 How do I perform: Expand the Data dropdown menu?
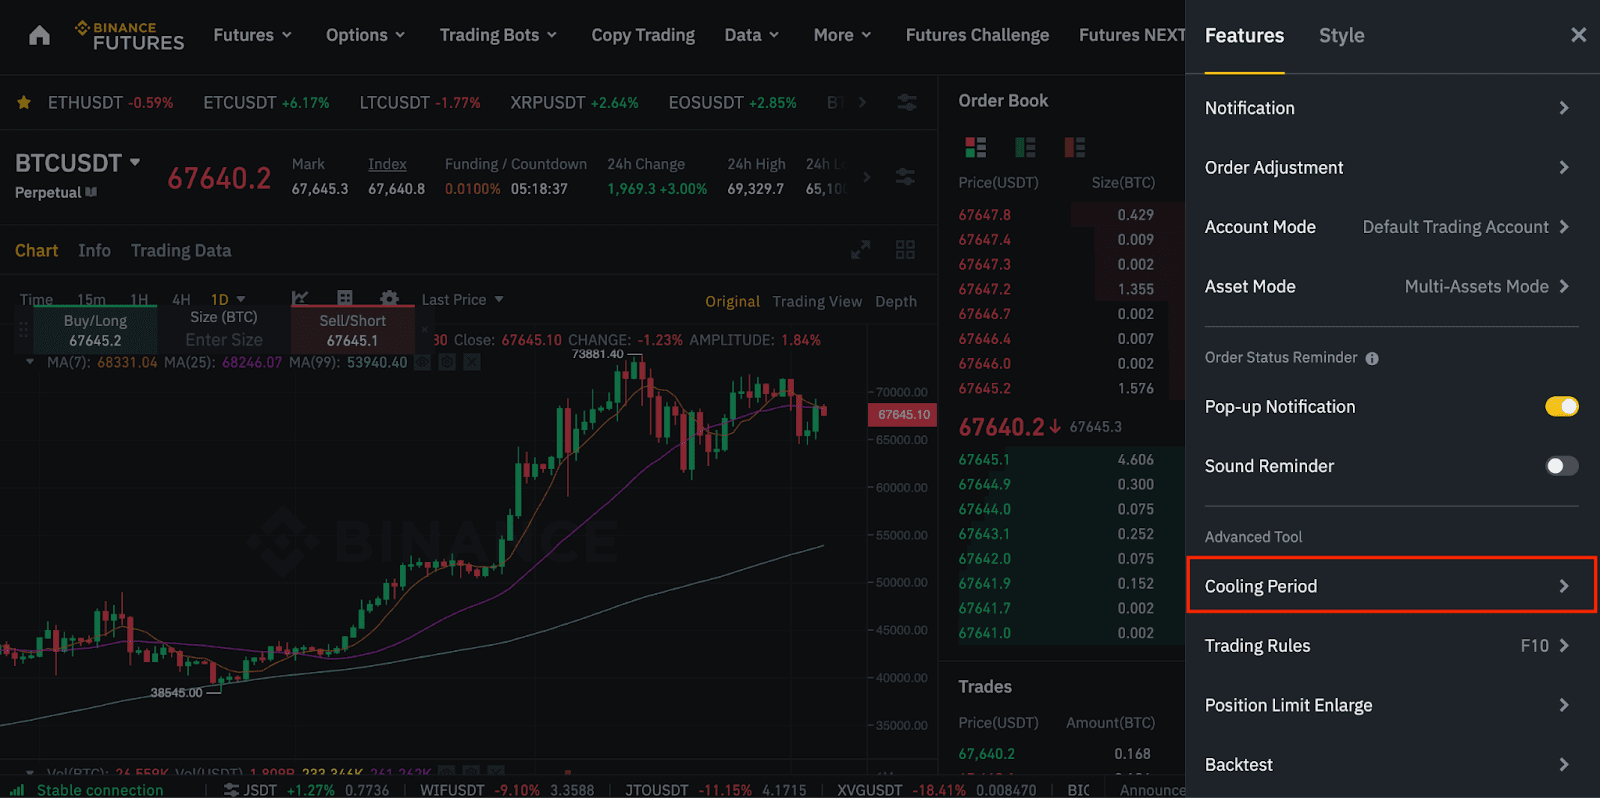752,35
